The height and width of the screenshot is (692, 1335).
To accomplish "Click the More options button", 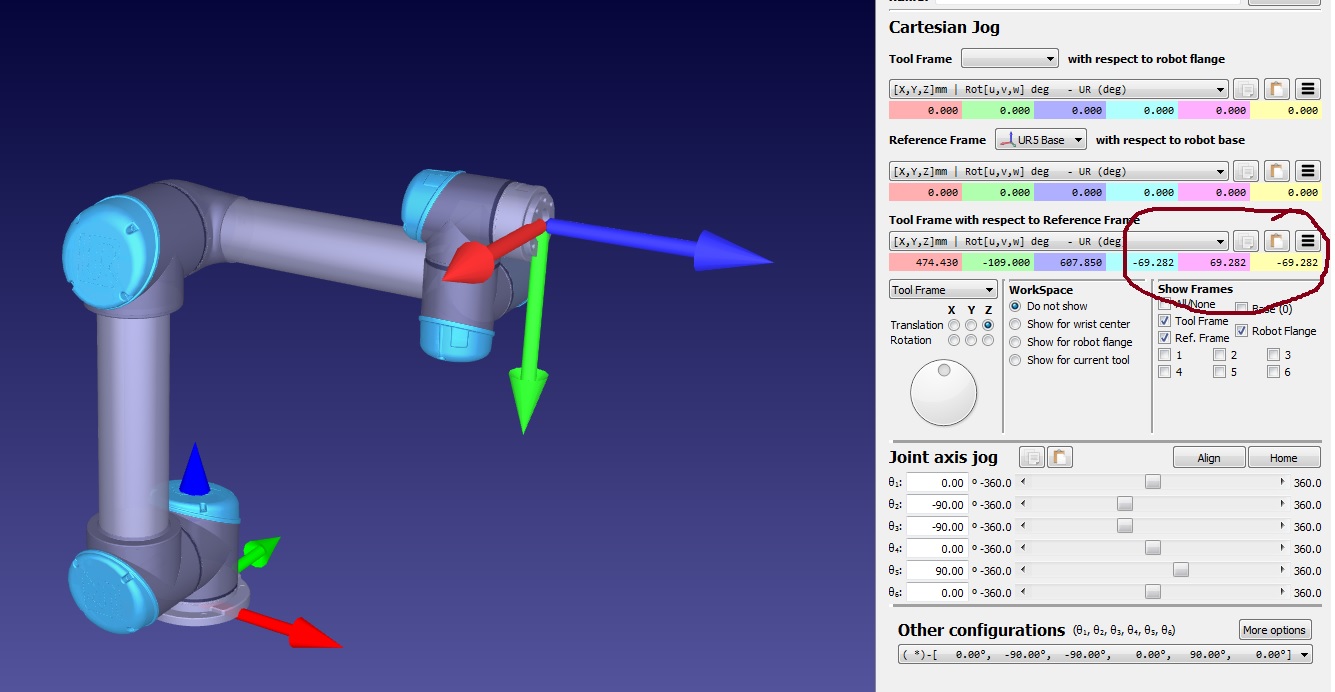I will pos(1274,630).
